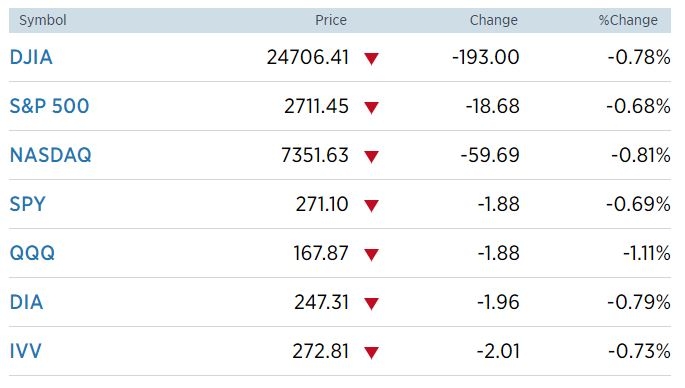685x388 pixels.
Task: Select the QQQ ticker link
Action: 32,253
